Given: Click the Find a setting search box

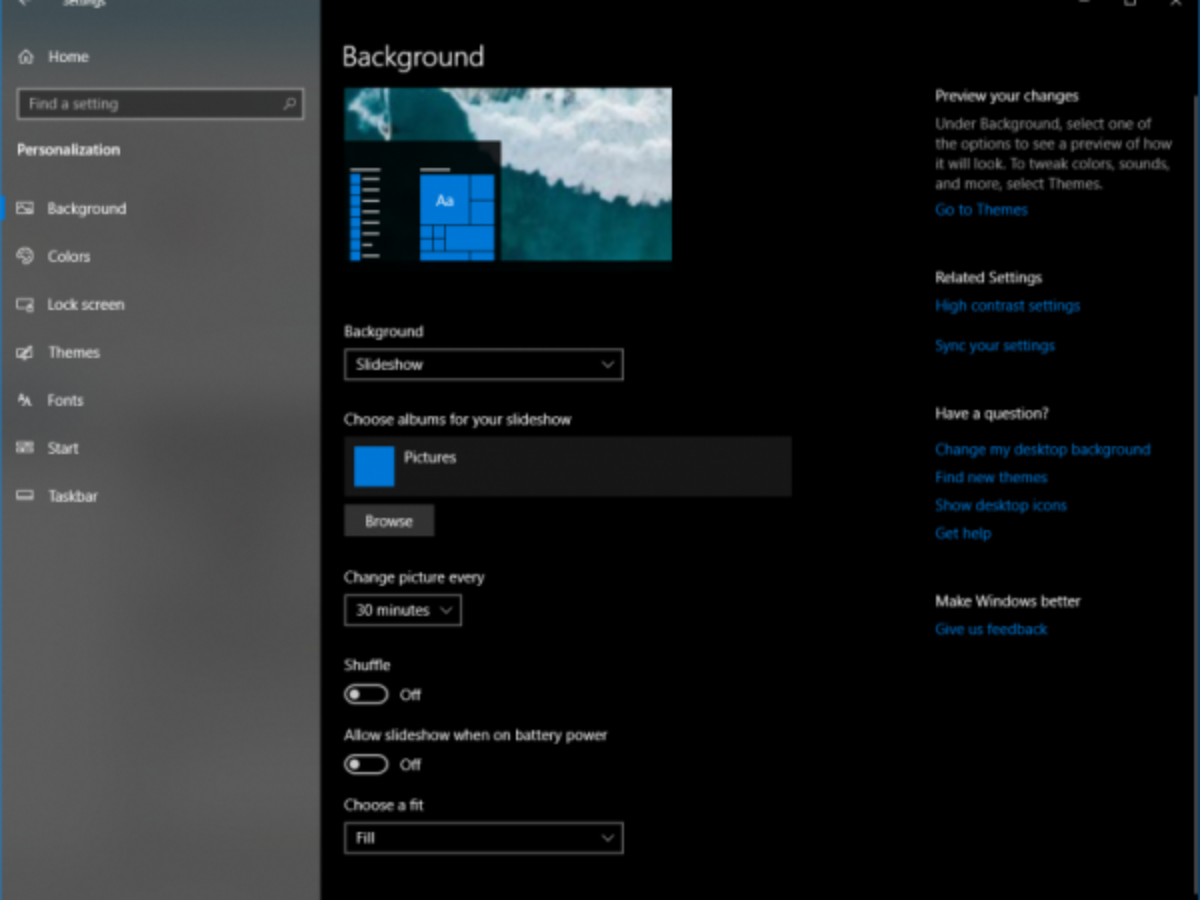Looking at the screenshot, I should (x=150, y=104).
